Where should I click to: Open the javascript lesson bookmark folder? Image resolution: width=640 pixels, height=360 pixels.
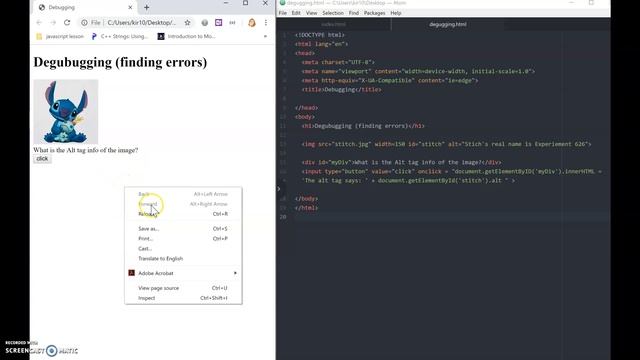[60, 36]
